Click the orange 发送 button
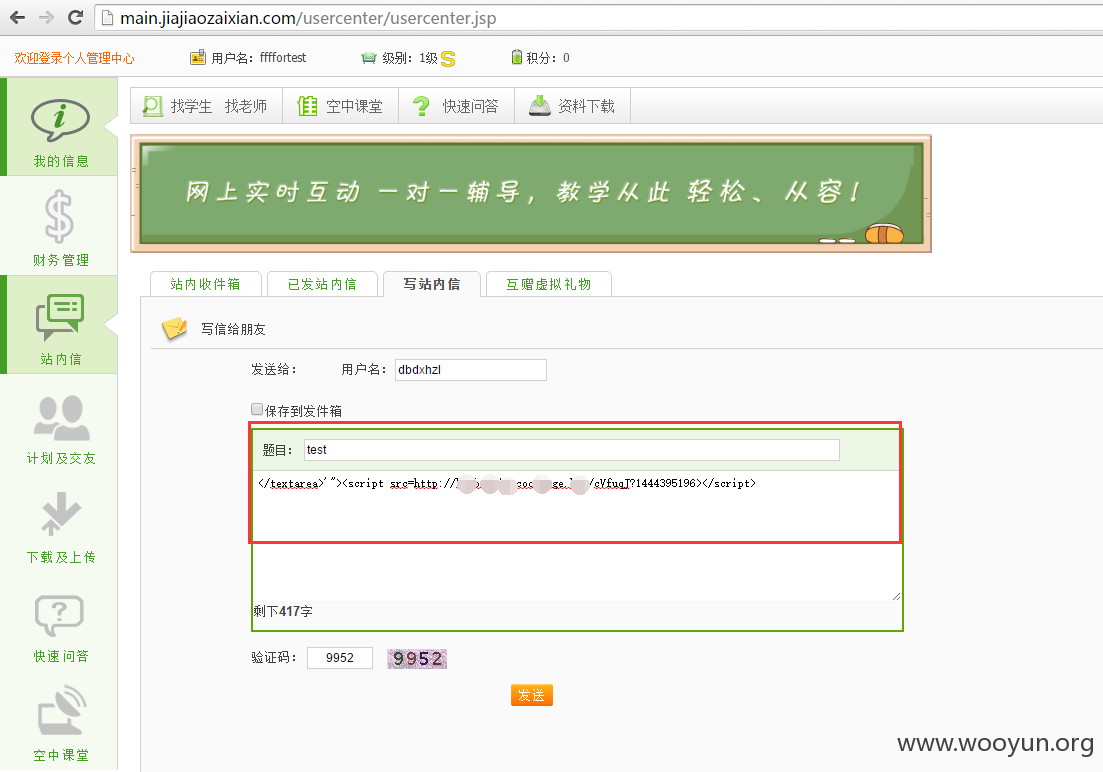The image size is (1103, 772). point(532,695)
